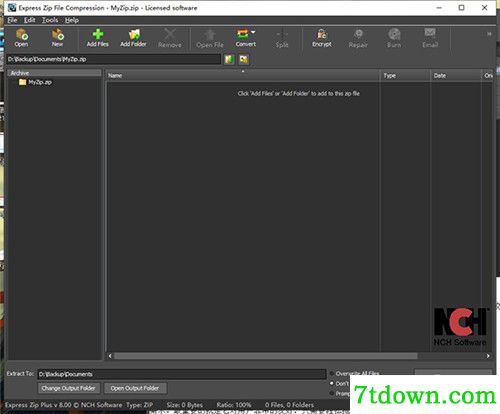Click the Burn disc icon

coord(394,38)
